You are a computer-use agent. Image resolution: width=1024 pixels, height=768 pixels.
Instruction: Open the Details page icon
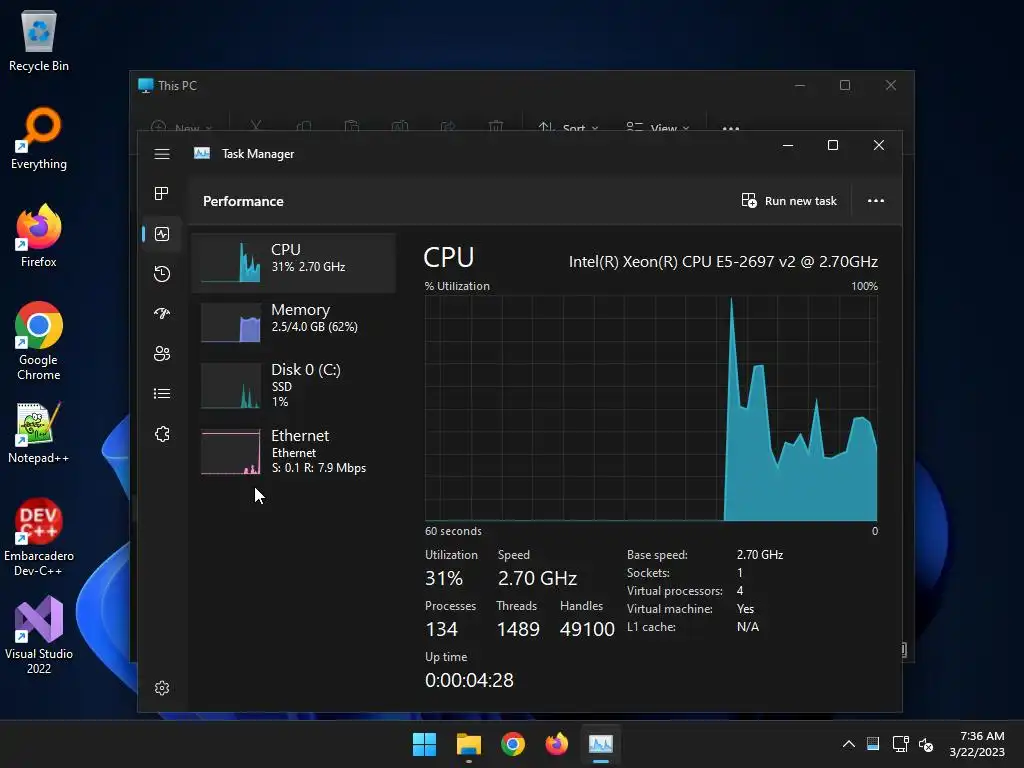point(162,393)
